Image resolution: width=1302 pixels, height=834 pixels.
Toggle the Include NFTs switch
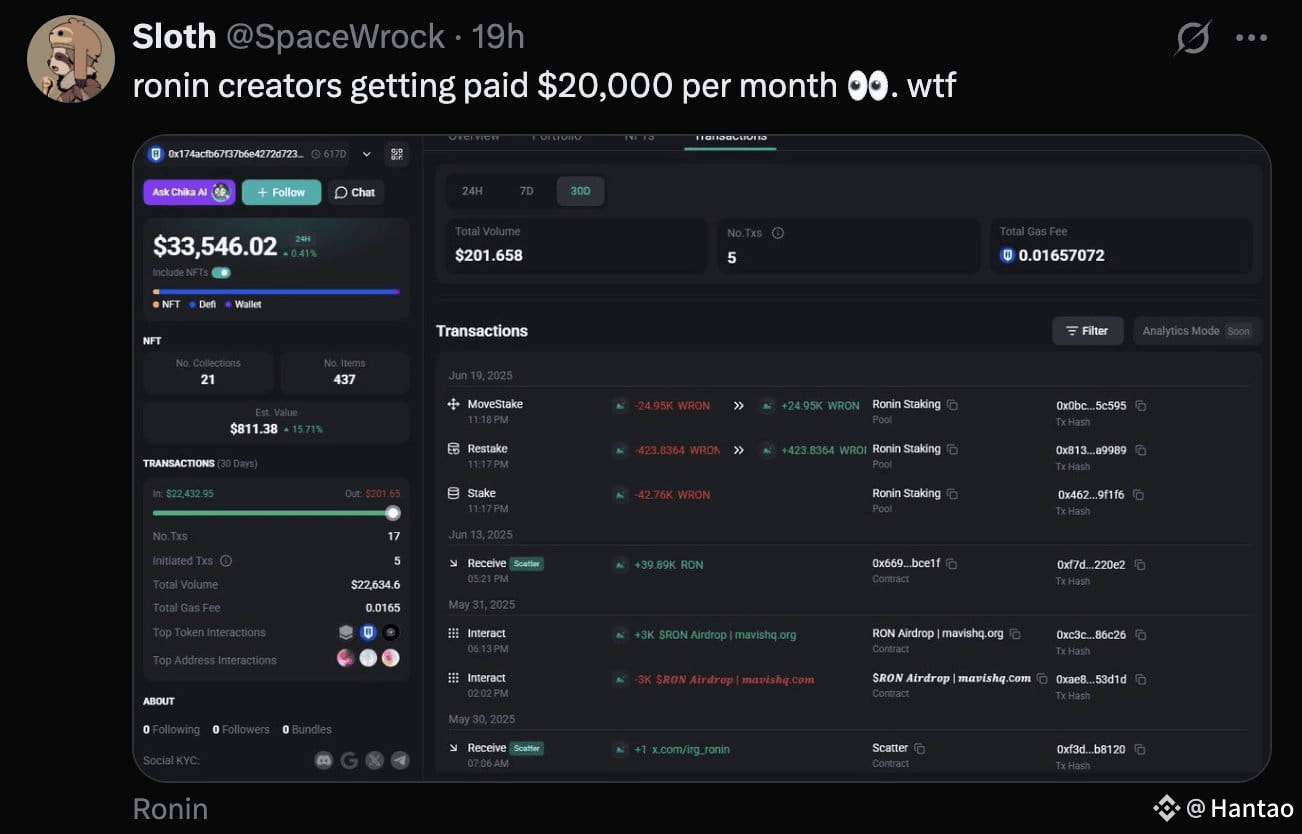click(221, 272)
